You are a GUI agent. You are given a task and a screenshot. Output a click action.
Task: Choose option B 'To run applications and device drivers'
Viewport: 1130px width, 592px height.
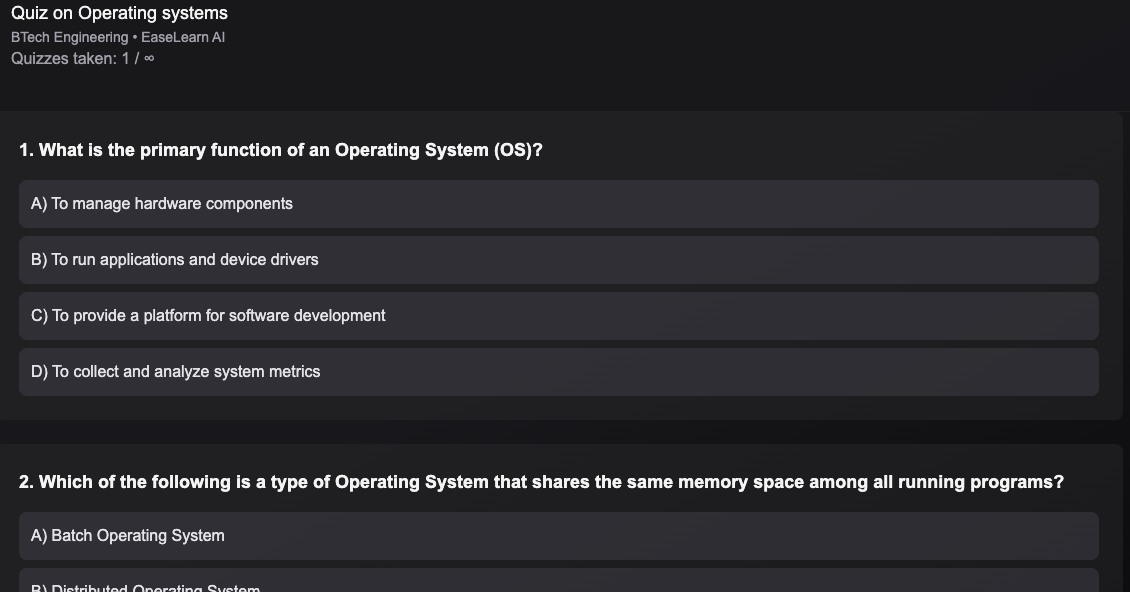coord(559,260)
